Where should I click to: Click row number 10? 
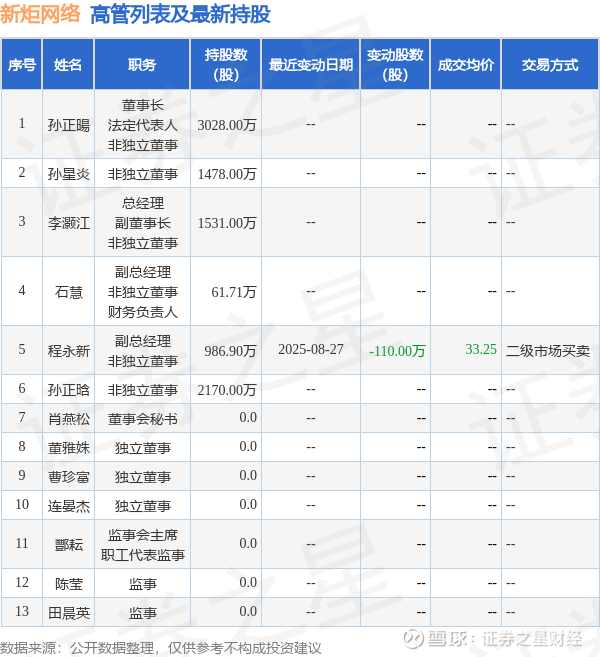(22, 504)
